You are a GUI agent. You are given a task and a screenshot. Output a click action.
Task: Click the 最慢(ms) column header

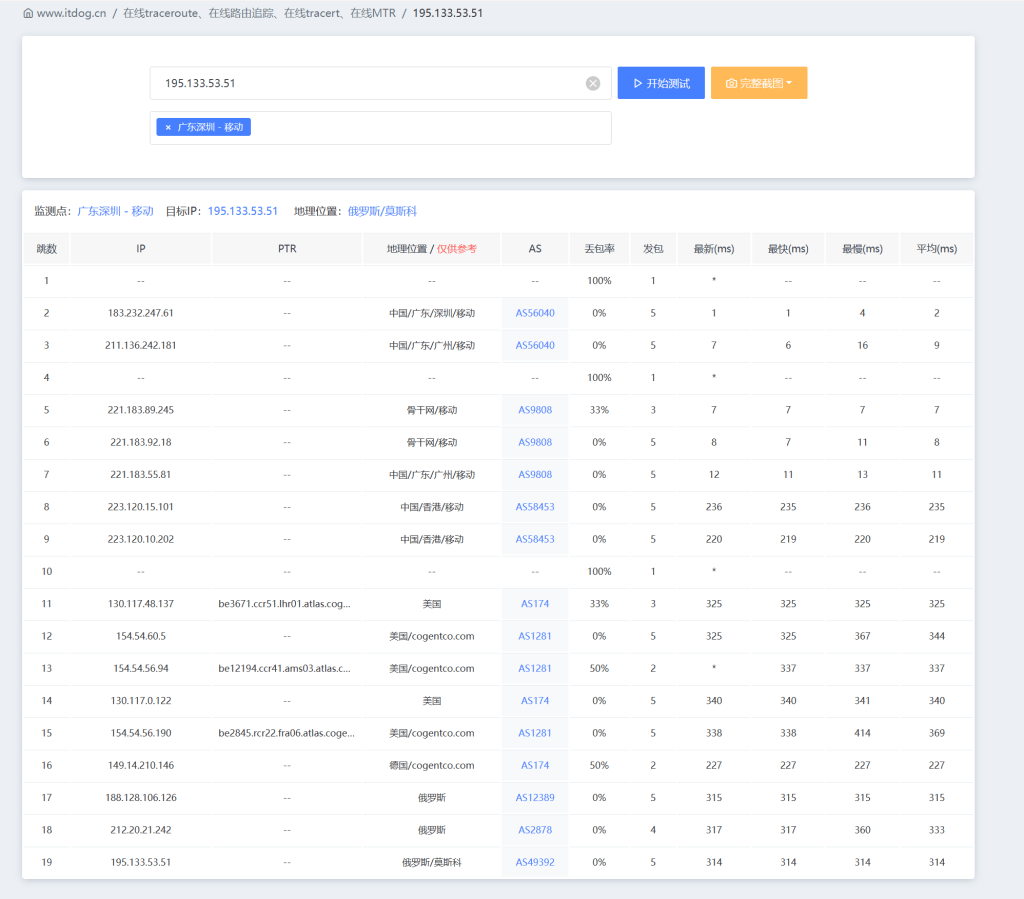point(862,249)
